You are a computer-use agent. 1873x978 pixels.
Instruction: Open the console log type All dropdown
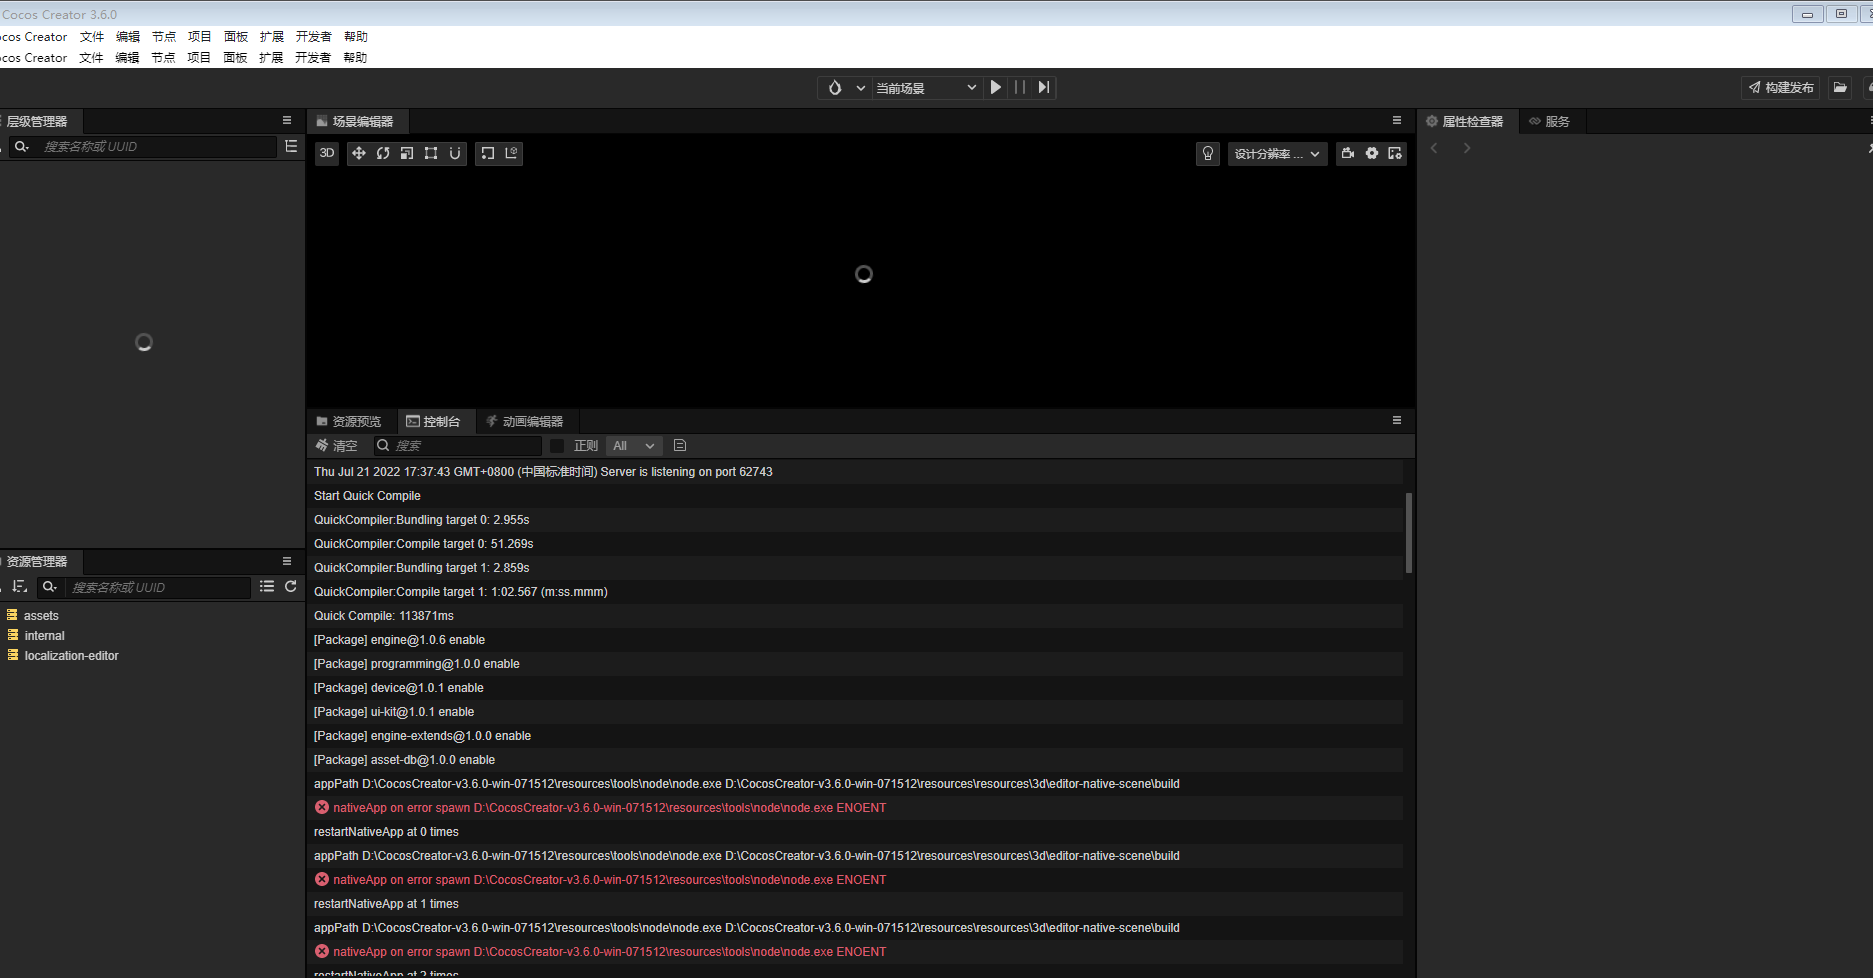pyautogui.click(x=634, y=446)
